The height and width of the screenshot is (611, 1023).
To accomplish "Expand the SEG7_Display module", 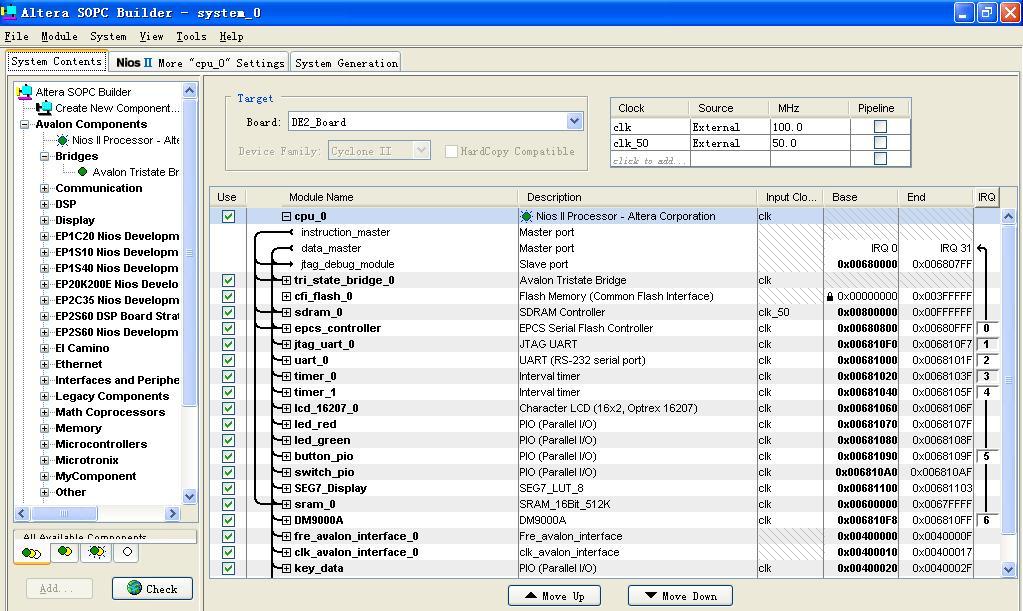I will (286, 488).
